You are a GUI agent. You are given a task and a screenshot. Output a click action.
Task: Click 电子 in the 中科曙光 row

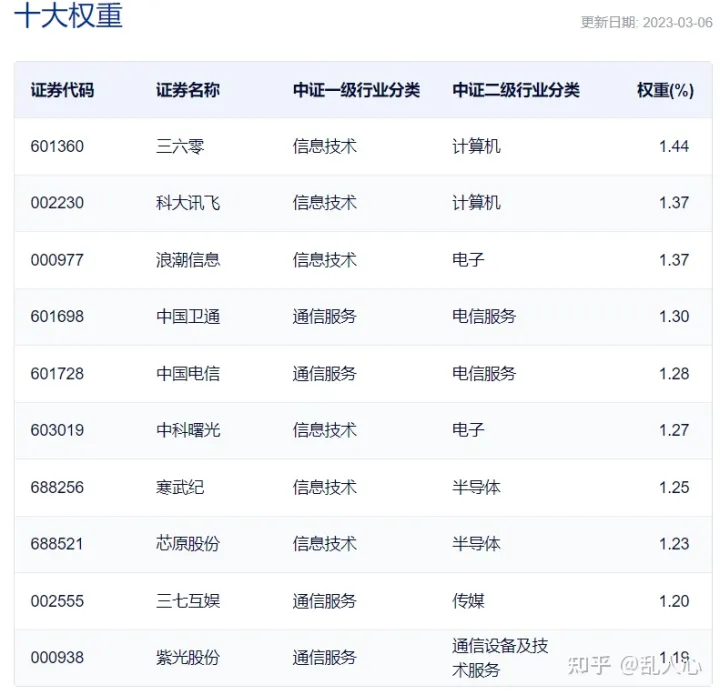pyautogui.click(x=468, y=431)
